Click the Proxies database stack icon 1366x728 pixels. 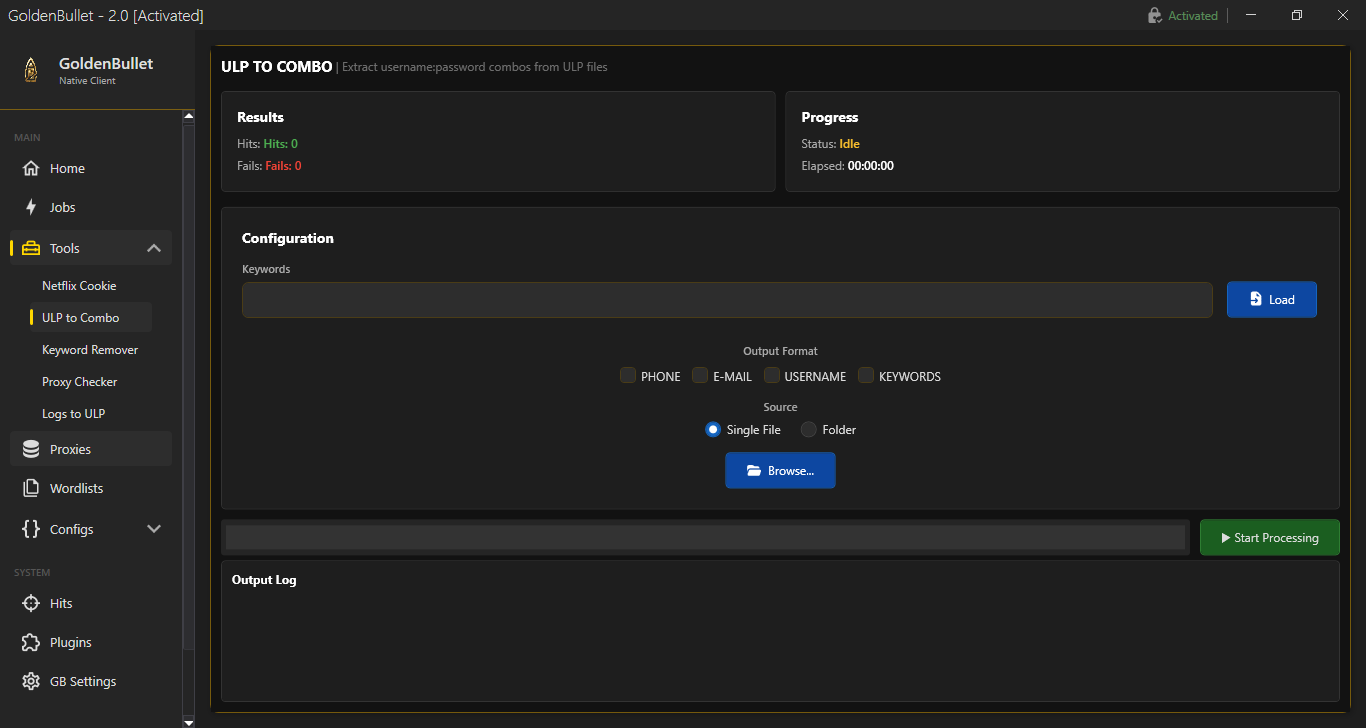pyautogui.click(x=31, y=449)
